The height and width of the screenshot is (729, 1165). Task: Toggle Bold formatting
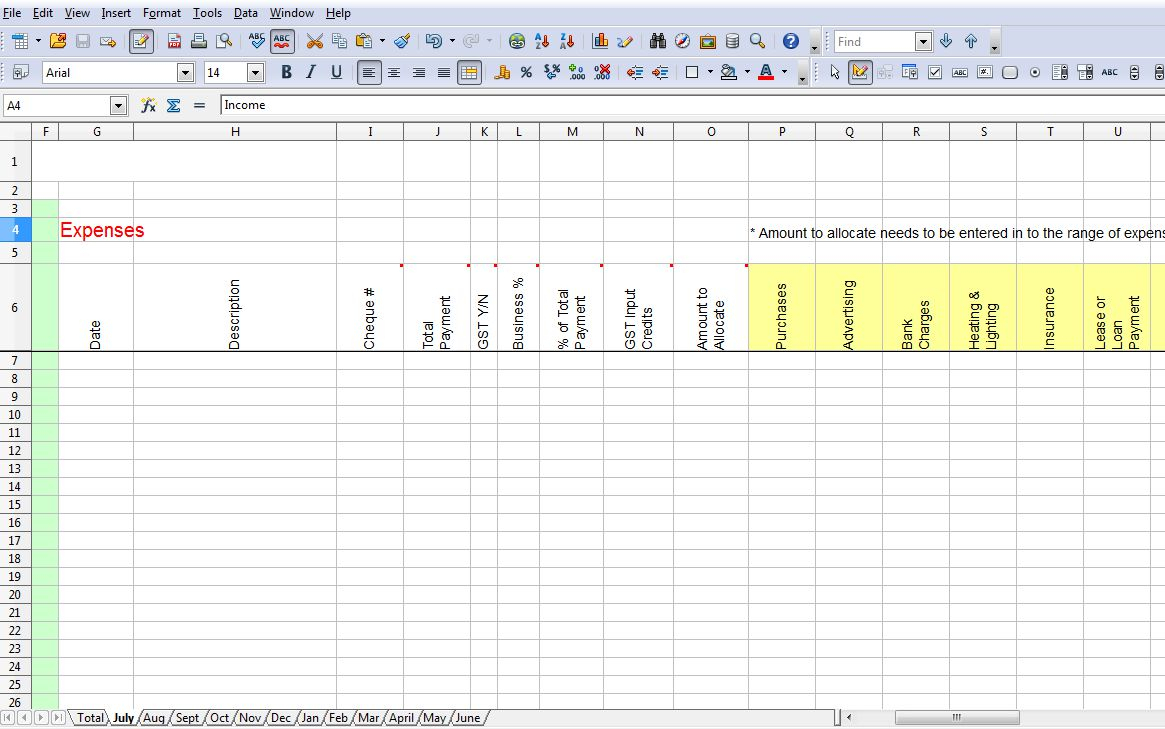[286, 72]
